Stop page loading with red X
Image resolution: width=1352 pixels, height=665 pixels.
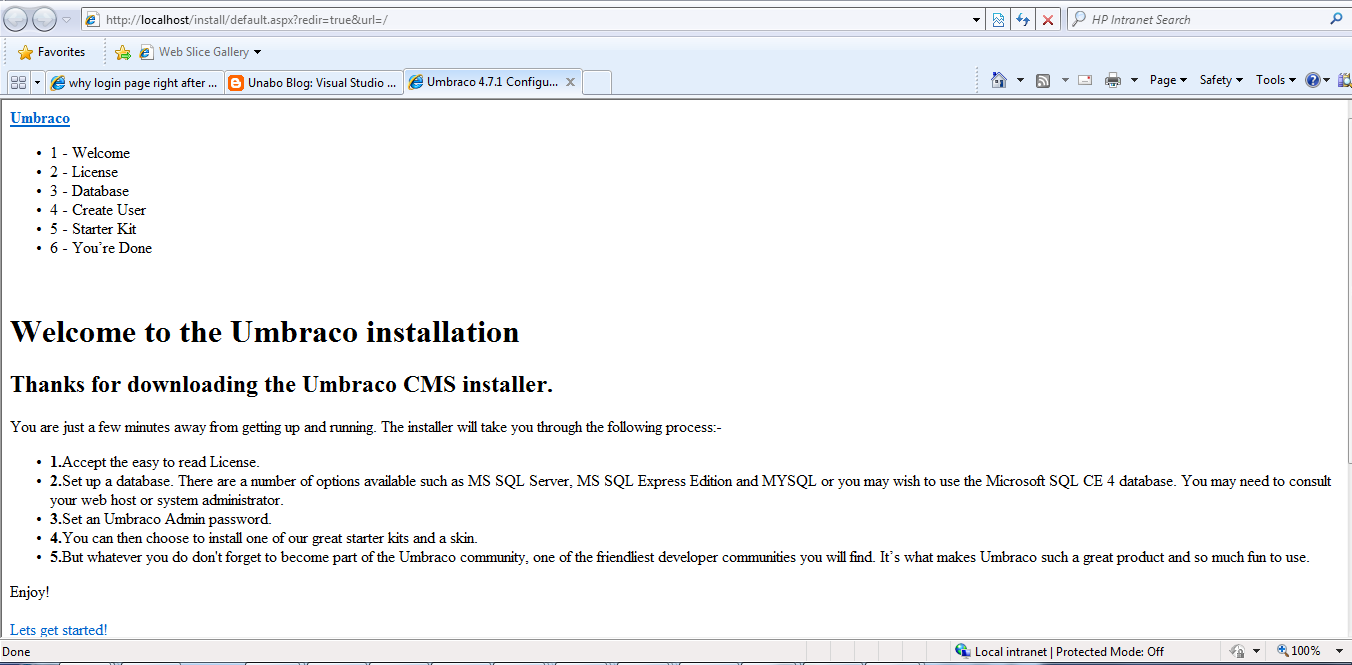(1048, 20)
